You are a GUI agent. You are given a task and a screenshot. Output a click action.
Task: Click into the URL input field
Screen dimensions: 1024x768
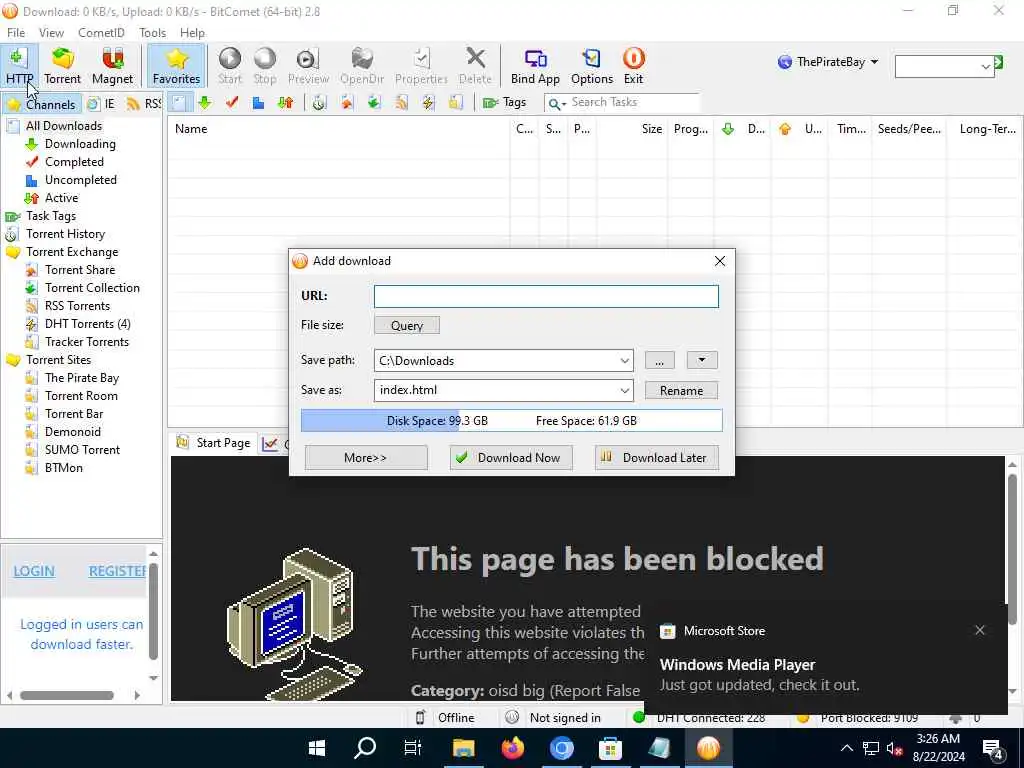[546, 296]
